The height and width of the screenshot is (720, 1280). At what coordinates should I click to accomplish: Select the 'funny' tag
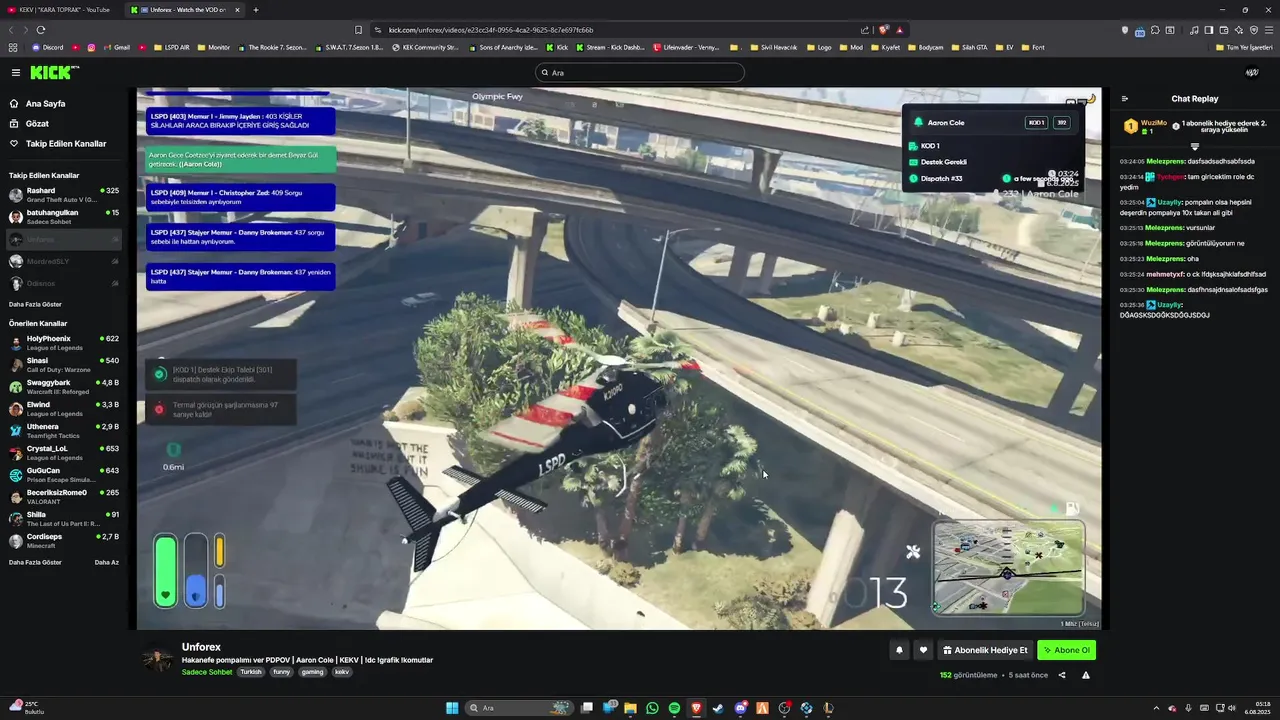pyautogui.click(x=282, y=672)
